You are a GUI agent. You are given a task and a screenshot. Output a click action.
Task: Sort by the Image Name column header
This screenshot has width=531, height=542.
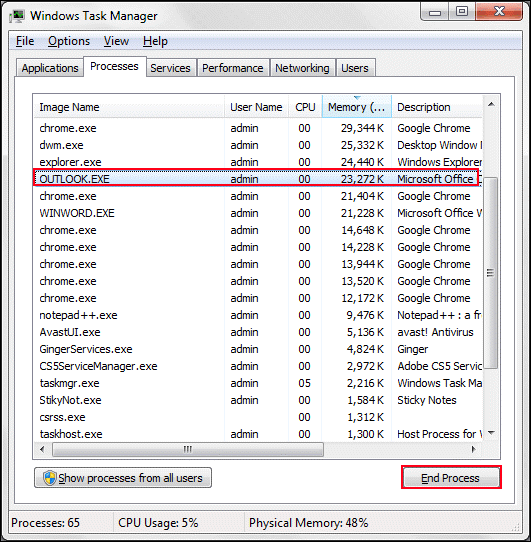[129, 107]
